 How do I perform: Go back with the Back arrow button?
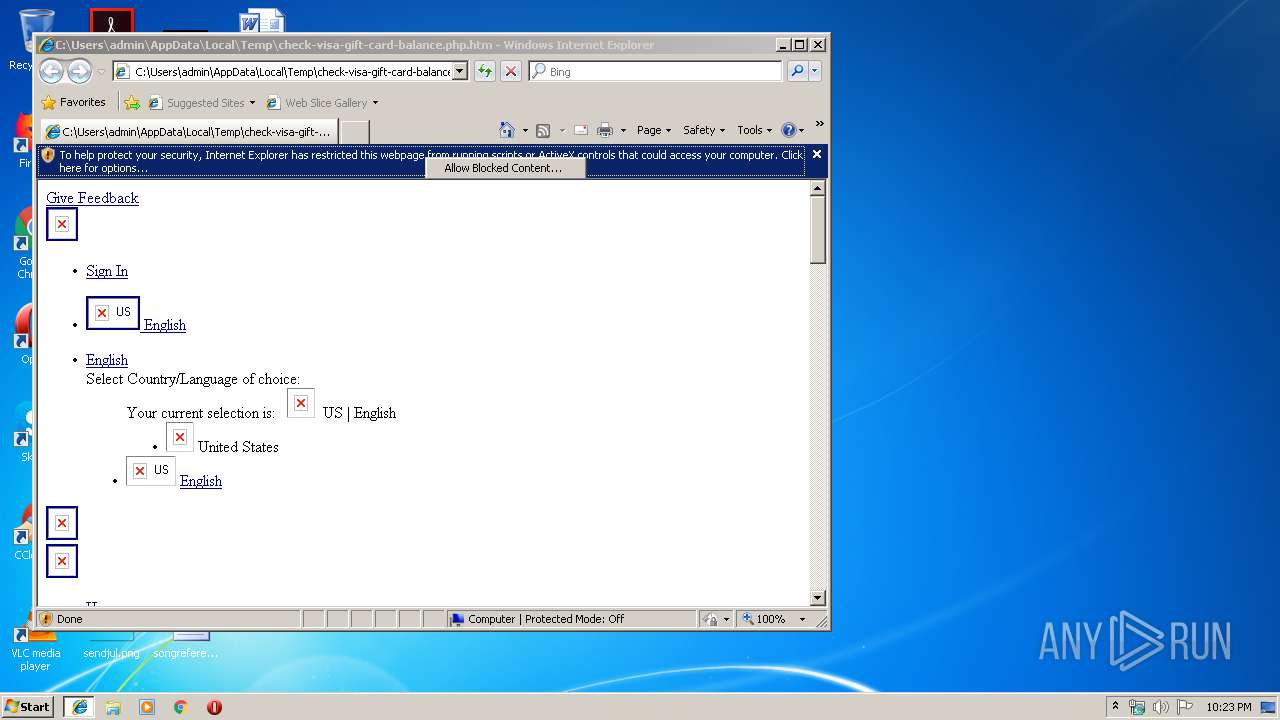(51, 71)
